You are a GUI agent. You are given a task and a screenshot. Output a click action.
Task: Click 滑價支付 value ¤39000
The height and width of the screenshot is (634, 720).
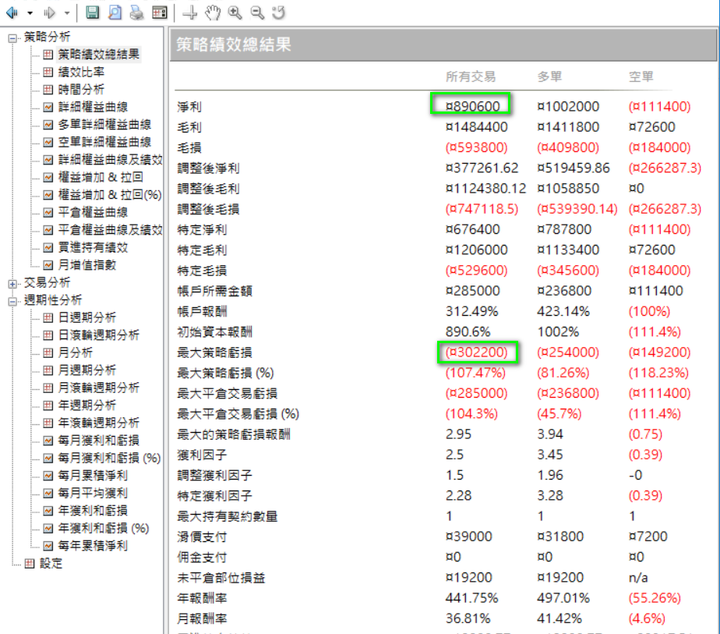tap(469, 536)
